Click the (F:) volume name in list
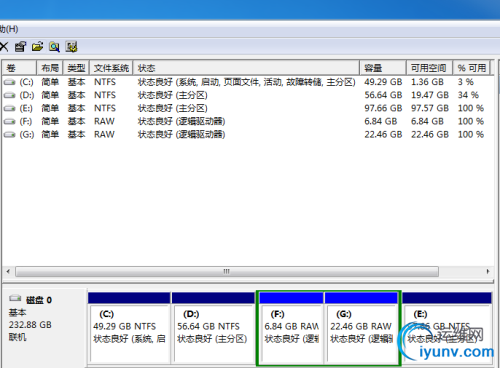The image size is (500, 368). click(26, 121)
